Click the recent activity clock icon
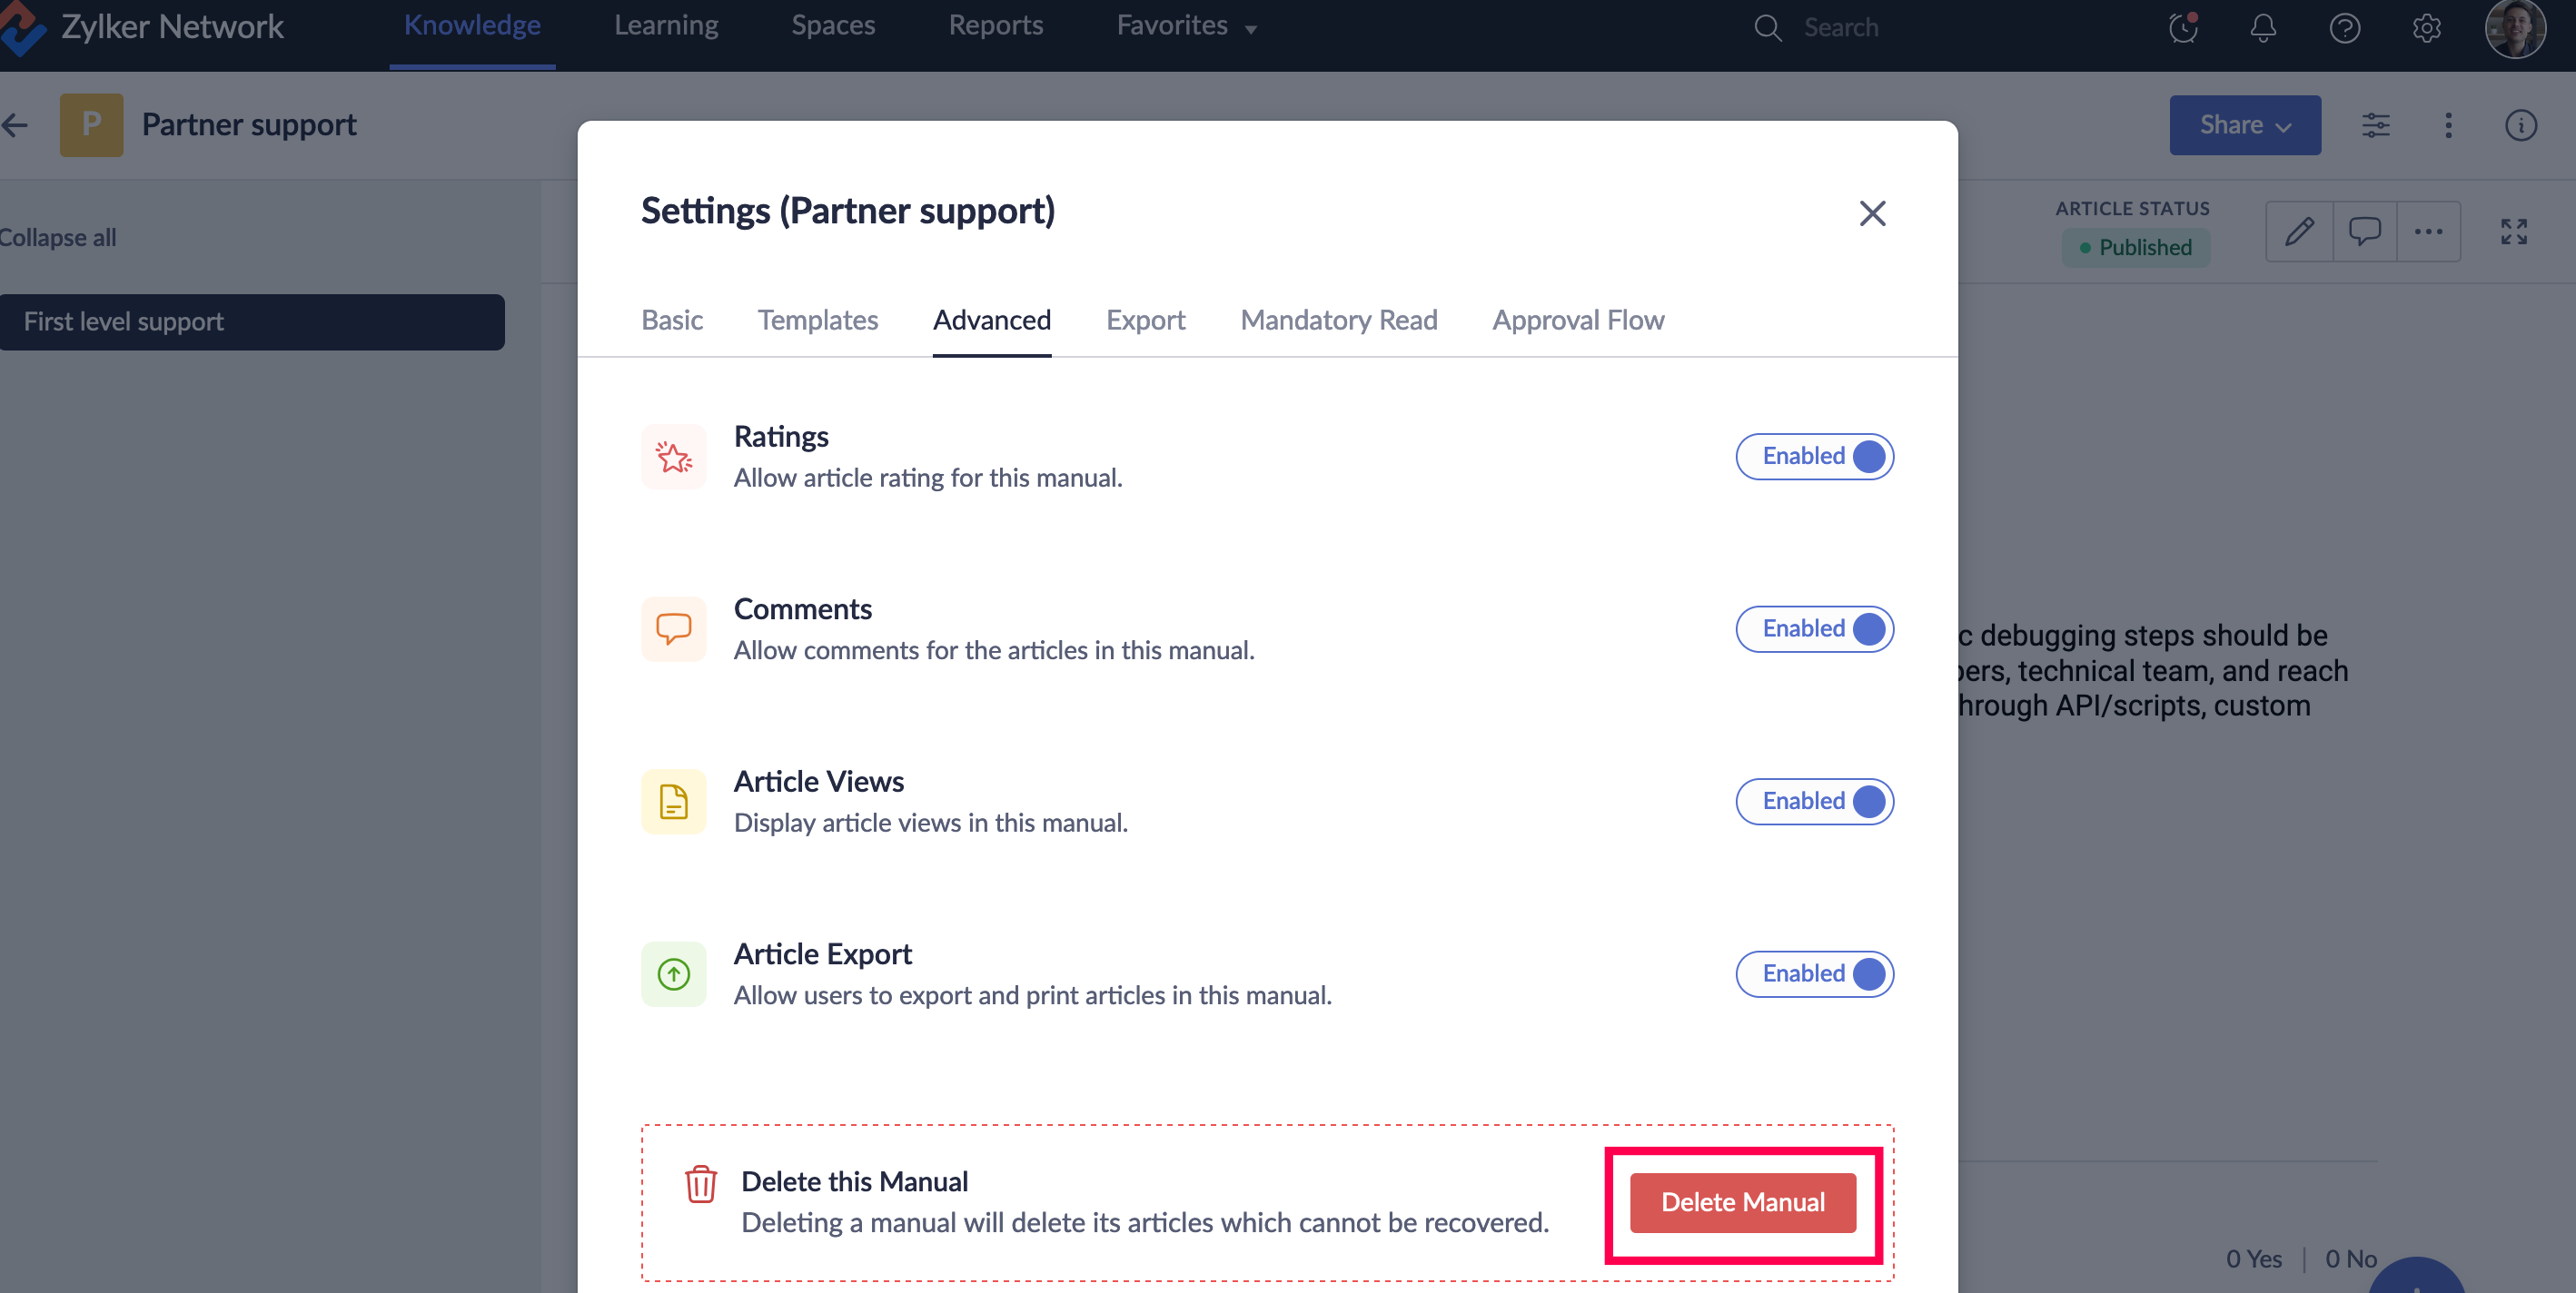The height and width of the screenshot is (1293, 2576). 2183,27
